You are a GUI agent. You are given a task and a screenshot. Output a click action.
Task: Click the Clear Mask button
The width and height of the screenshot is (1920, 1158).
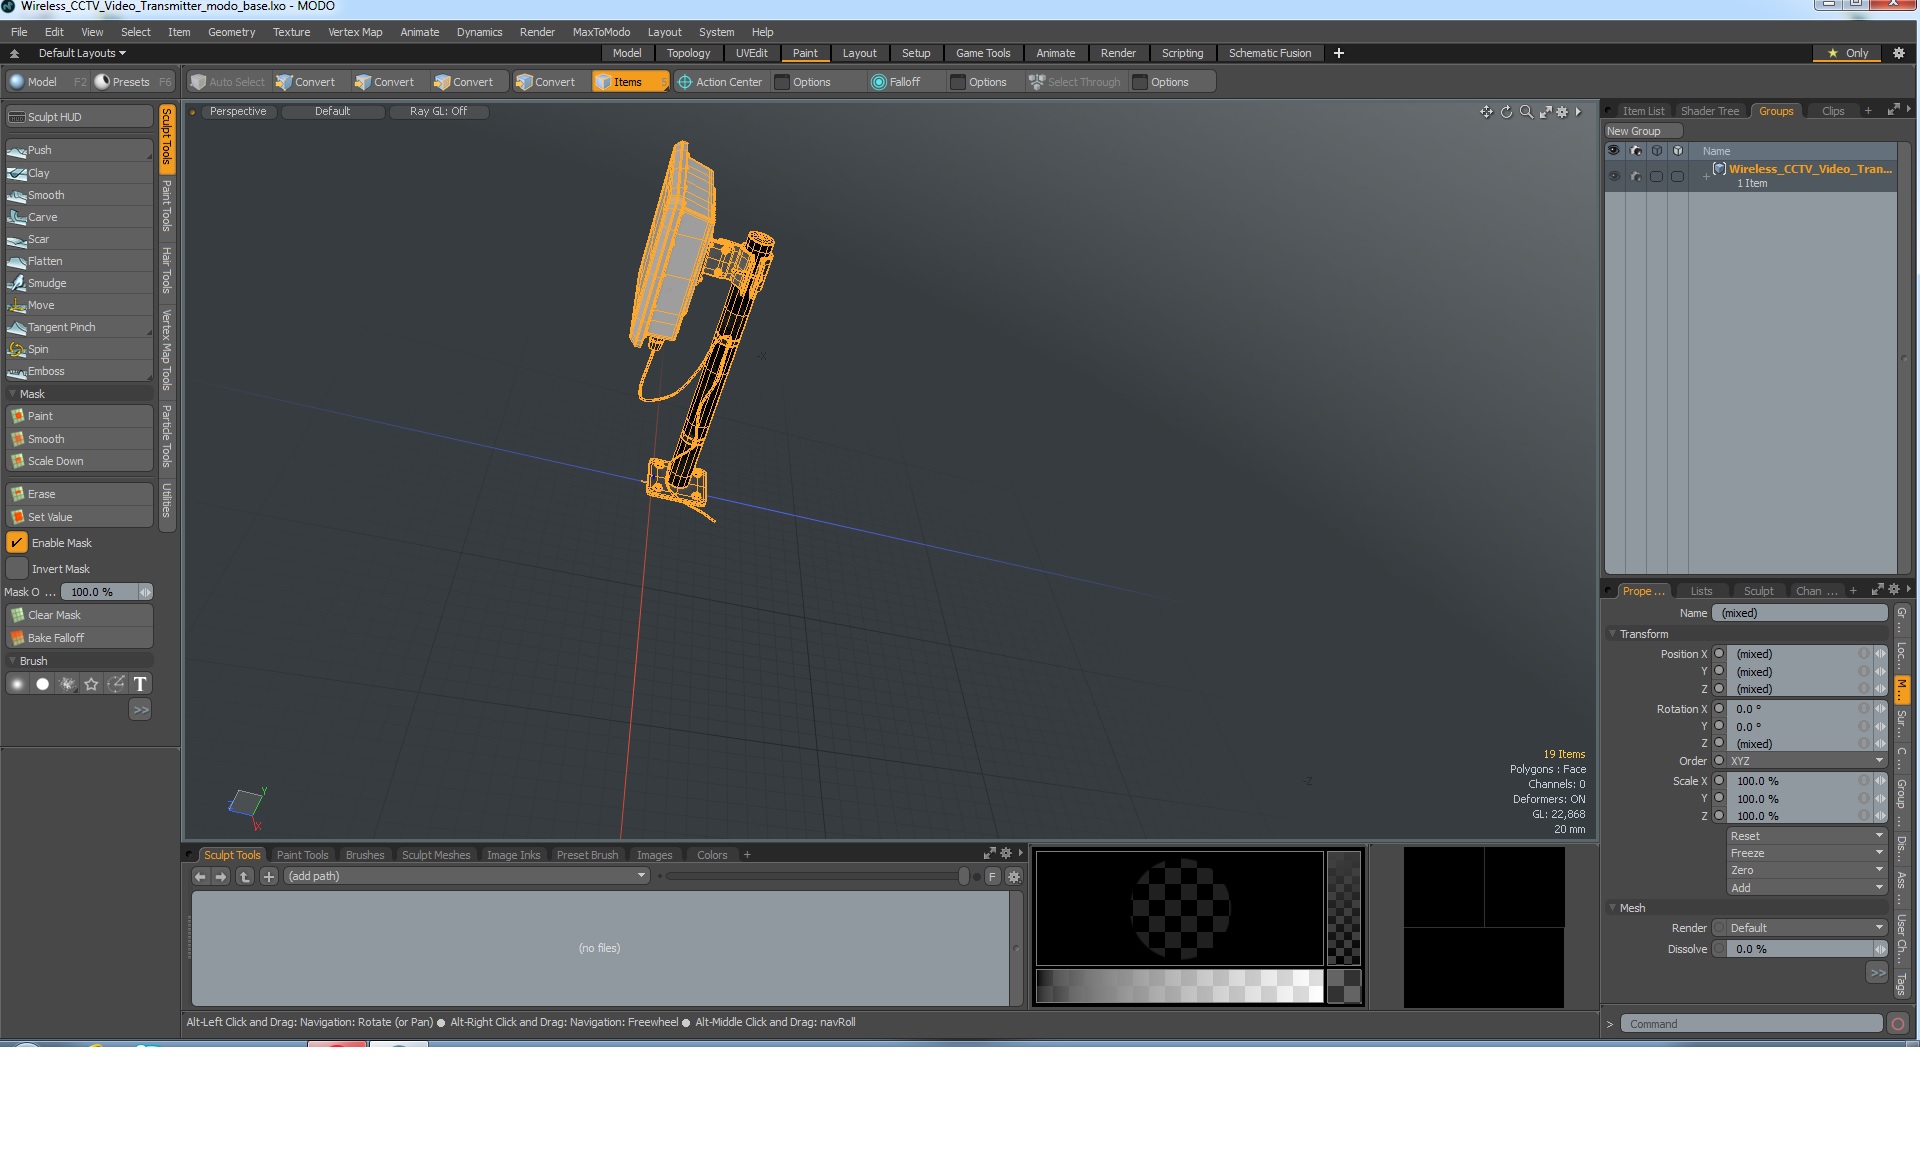coord(54,615)
